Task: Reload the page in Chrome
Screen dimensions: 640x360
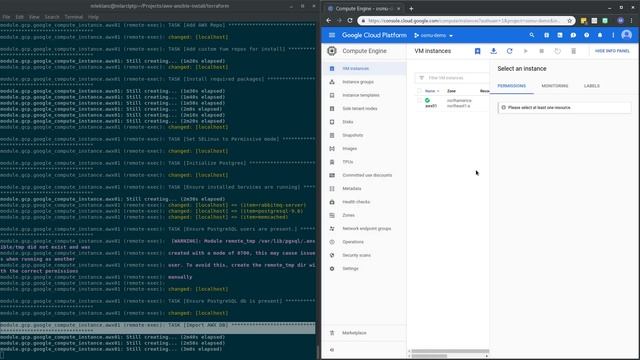Action: pyautogui.click(x=350, y=20)
